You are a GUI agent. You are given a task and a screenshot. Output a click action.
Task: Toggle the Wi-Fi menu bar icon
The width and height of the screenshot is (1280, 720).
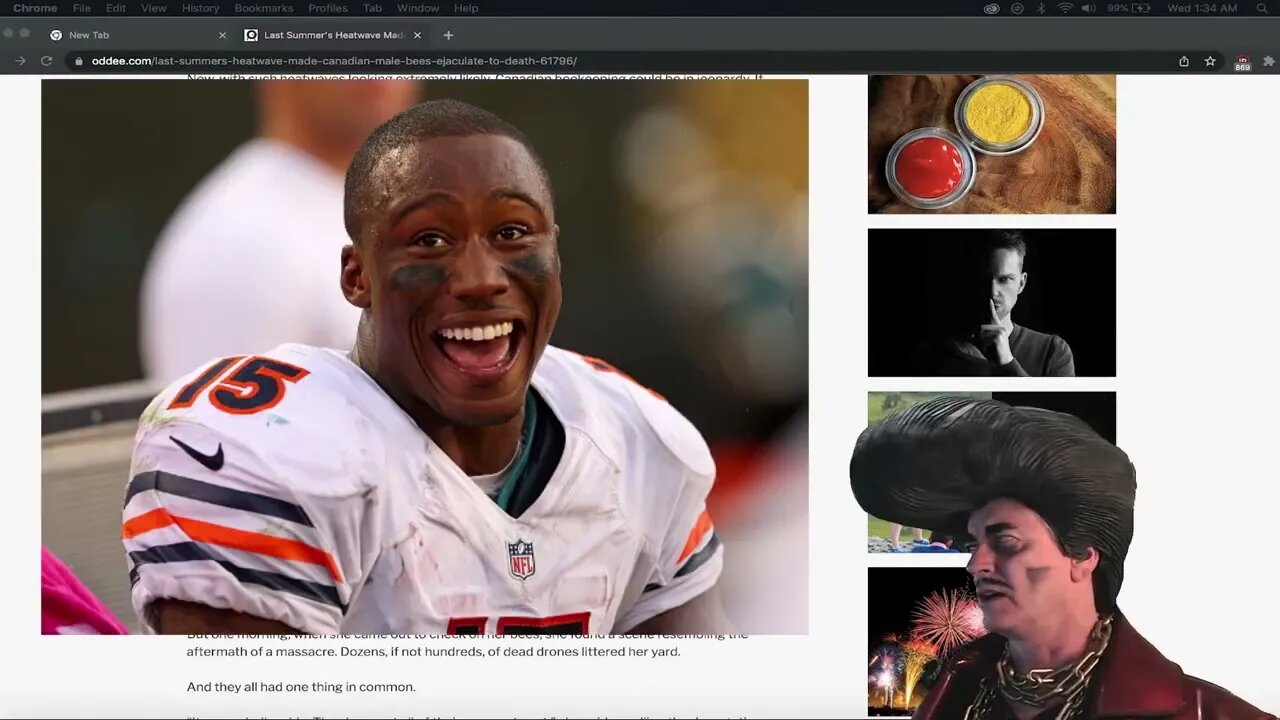point(1064,8)
